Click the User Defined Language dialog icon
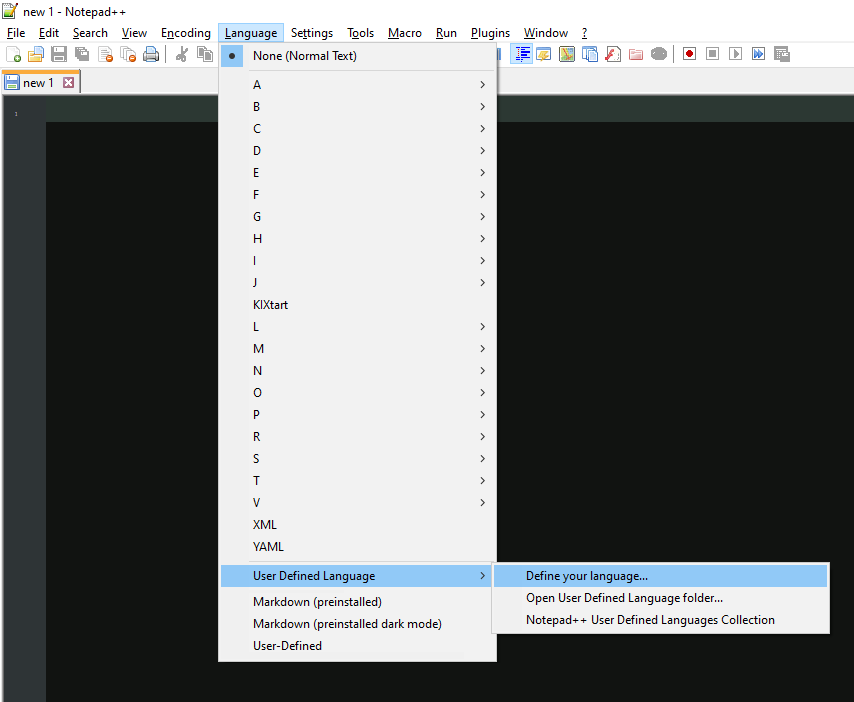Viewport: 854px width, 702px height. click(544, 54)
